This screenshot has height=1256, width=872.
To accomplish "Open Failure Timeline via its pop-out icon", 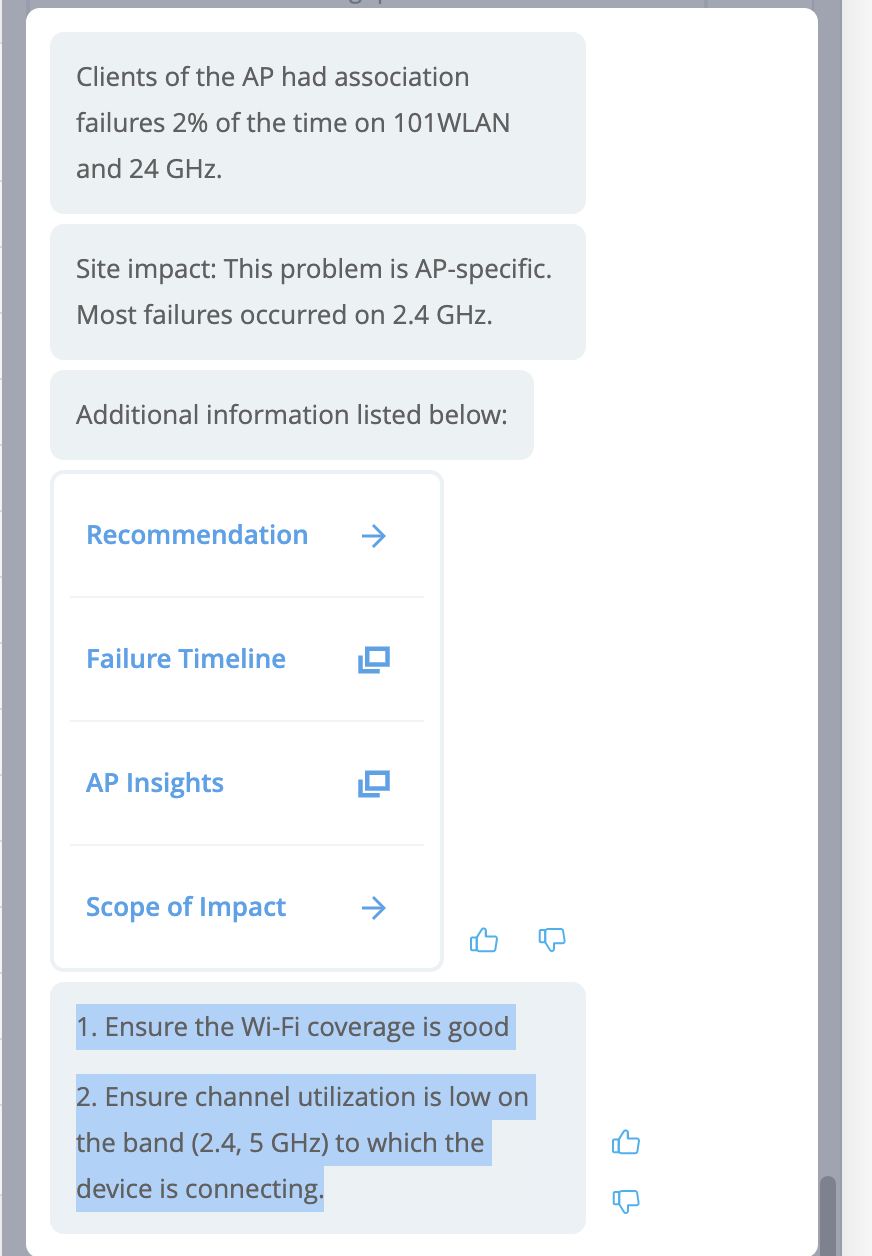I will coord(373,660).
